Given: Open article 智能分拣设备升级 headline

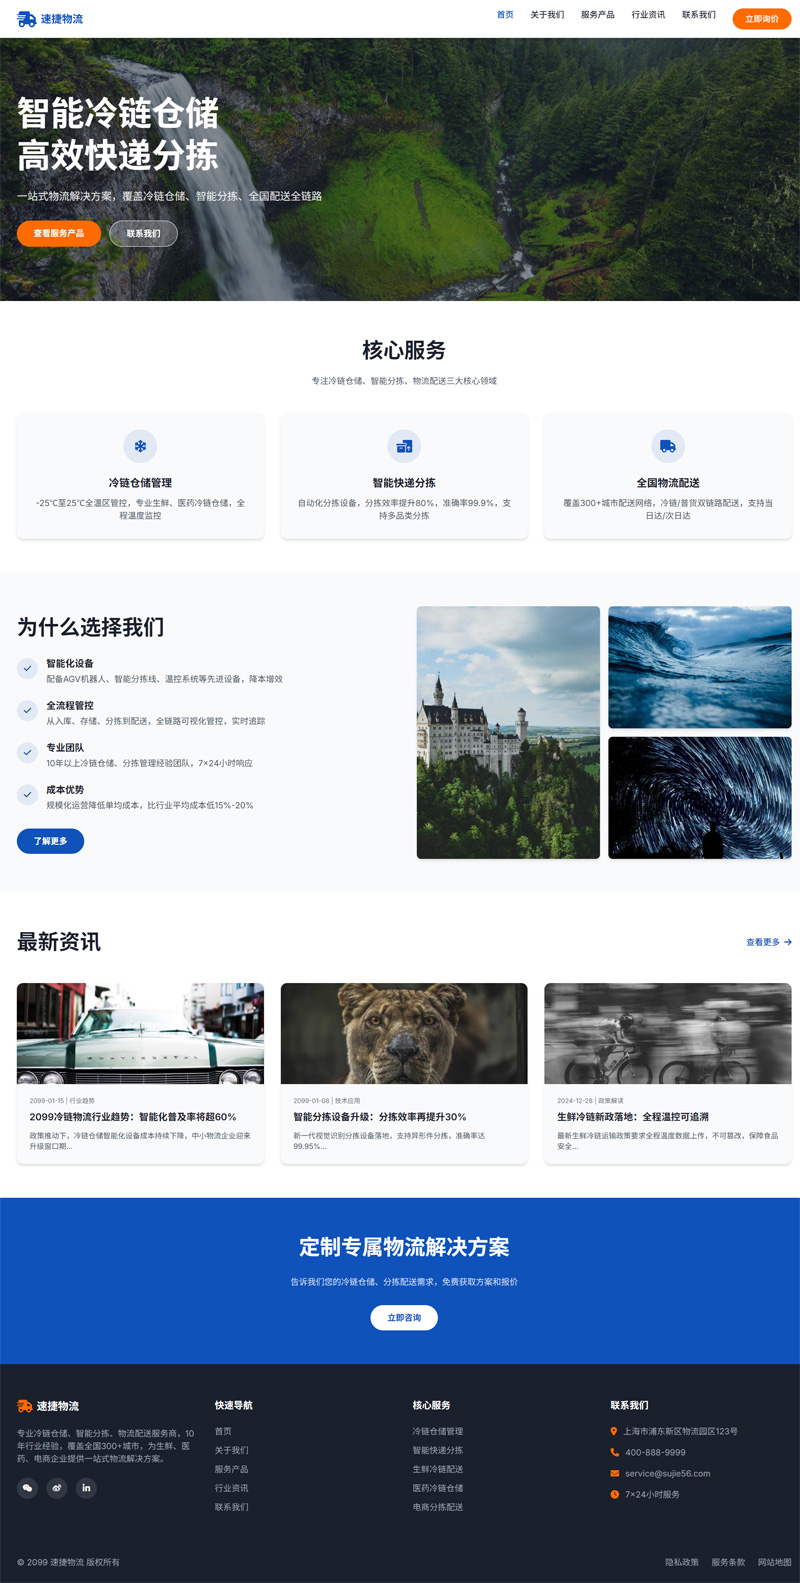Looking at the screenshot, I should (x=380, y=1117).
